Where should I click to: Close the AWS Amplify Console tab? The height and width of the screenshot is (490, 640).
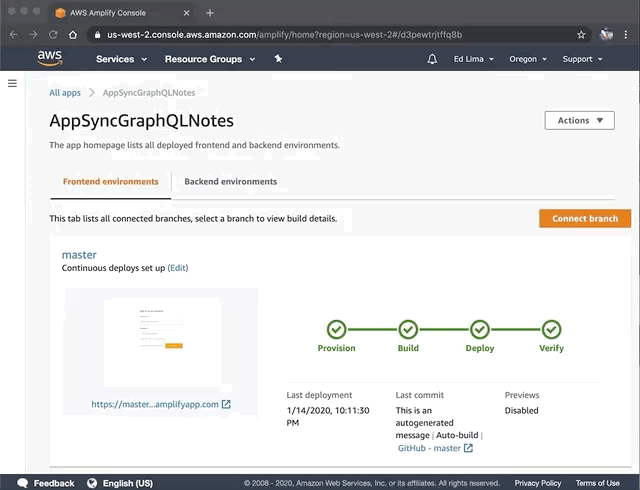coord(187,13)
